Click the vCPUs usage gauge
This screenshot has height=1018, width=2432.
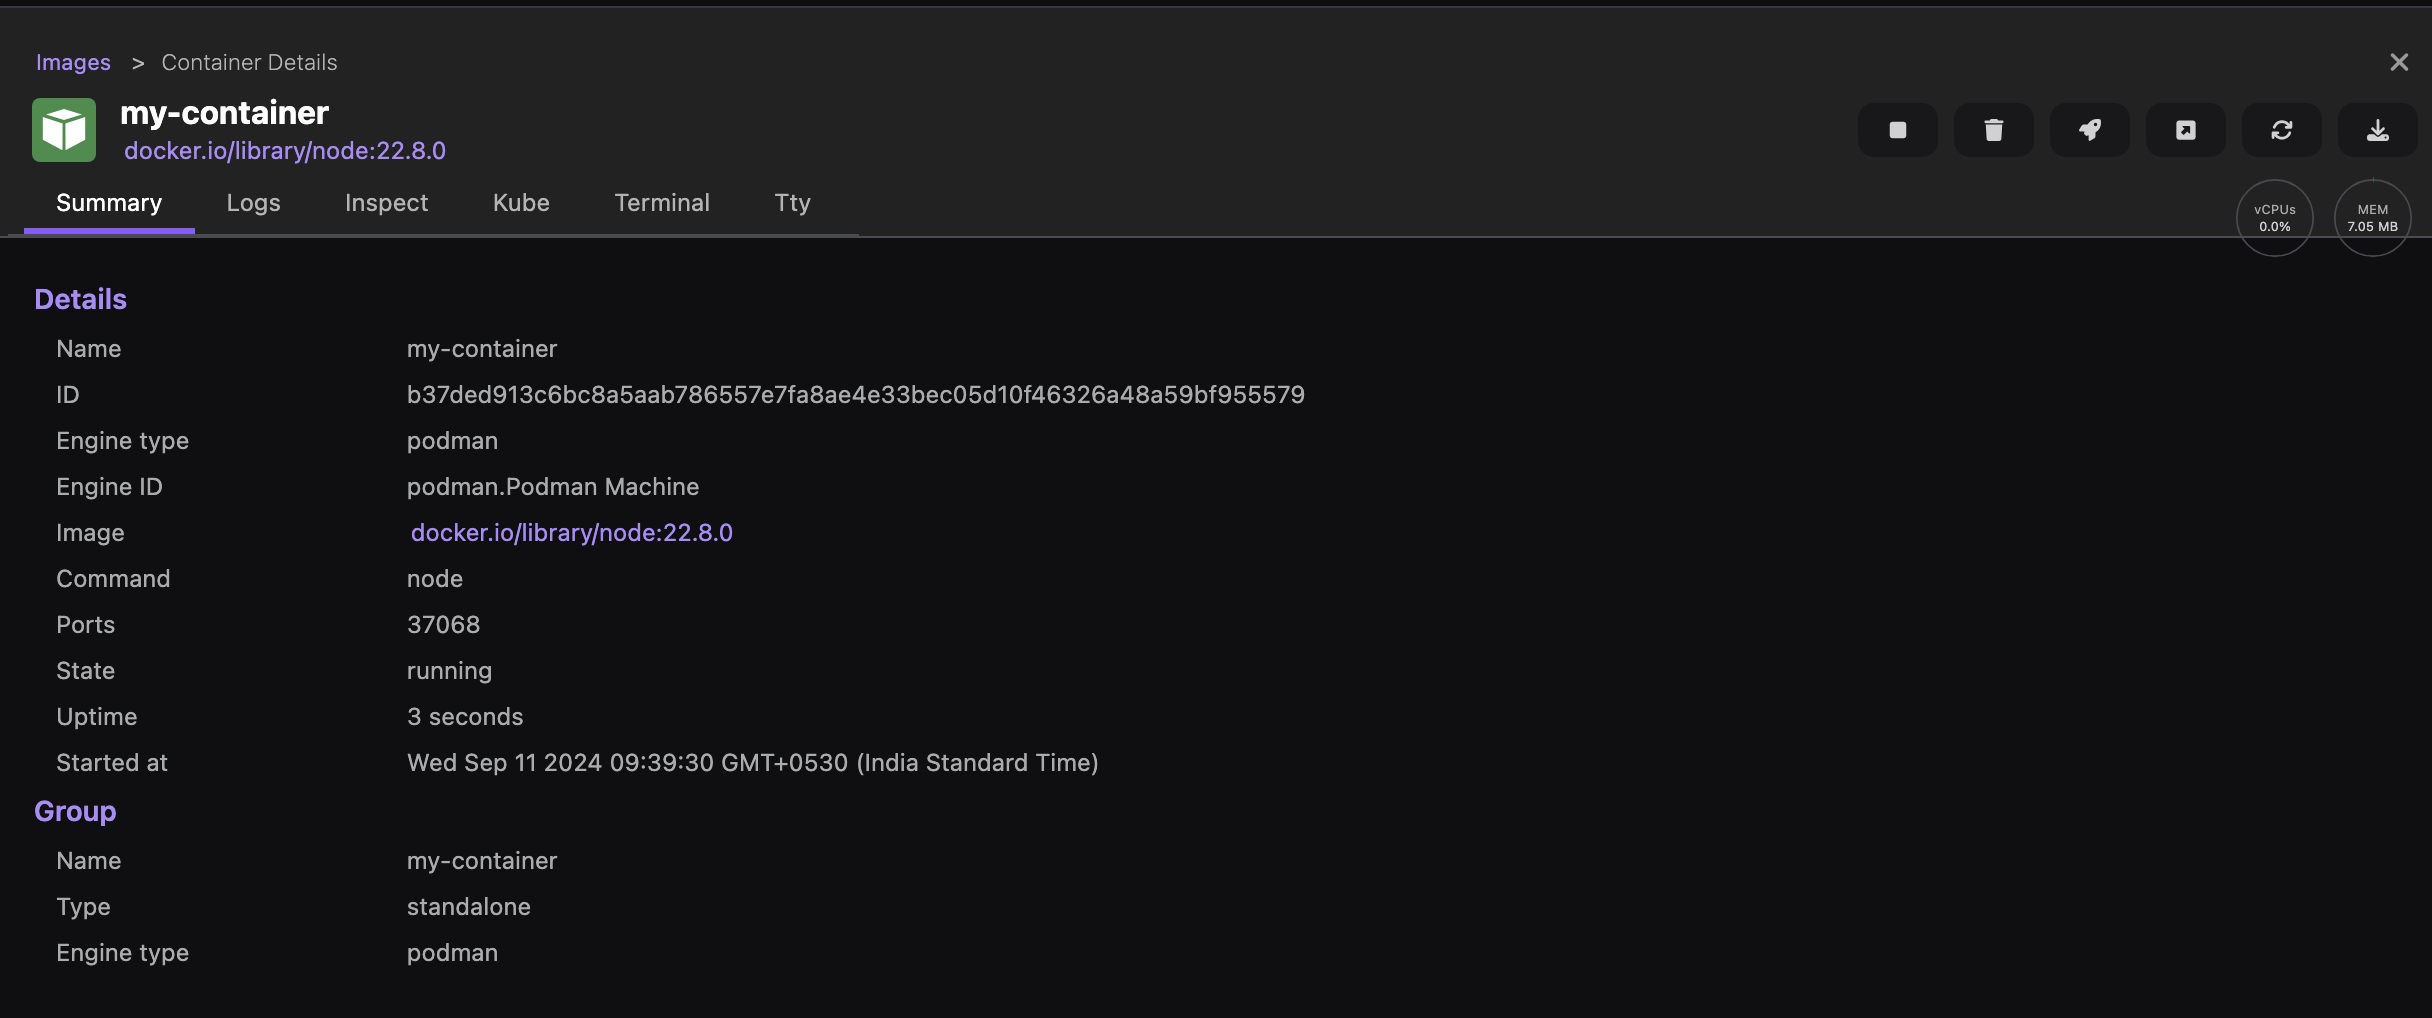coord(2274,217)
